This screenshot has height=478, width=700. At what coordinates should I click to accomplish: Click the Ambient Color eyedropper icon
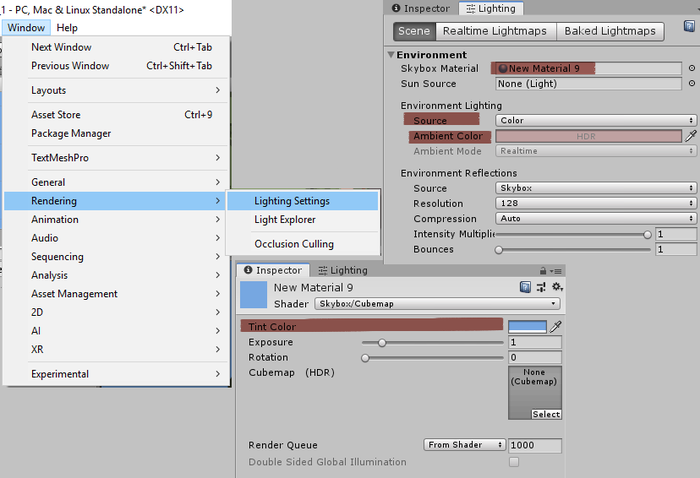(690, 136)
